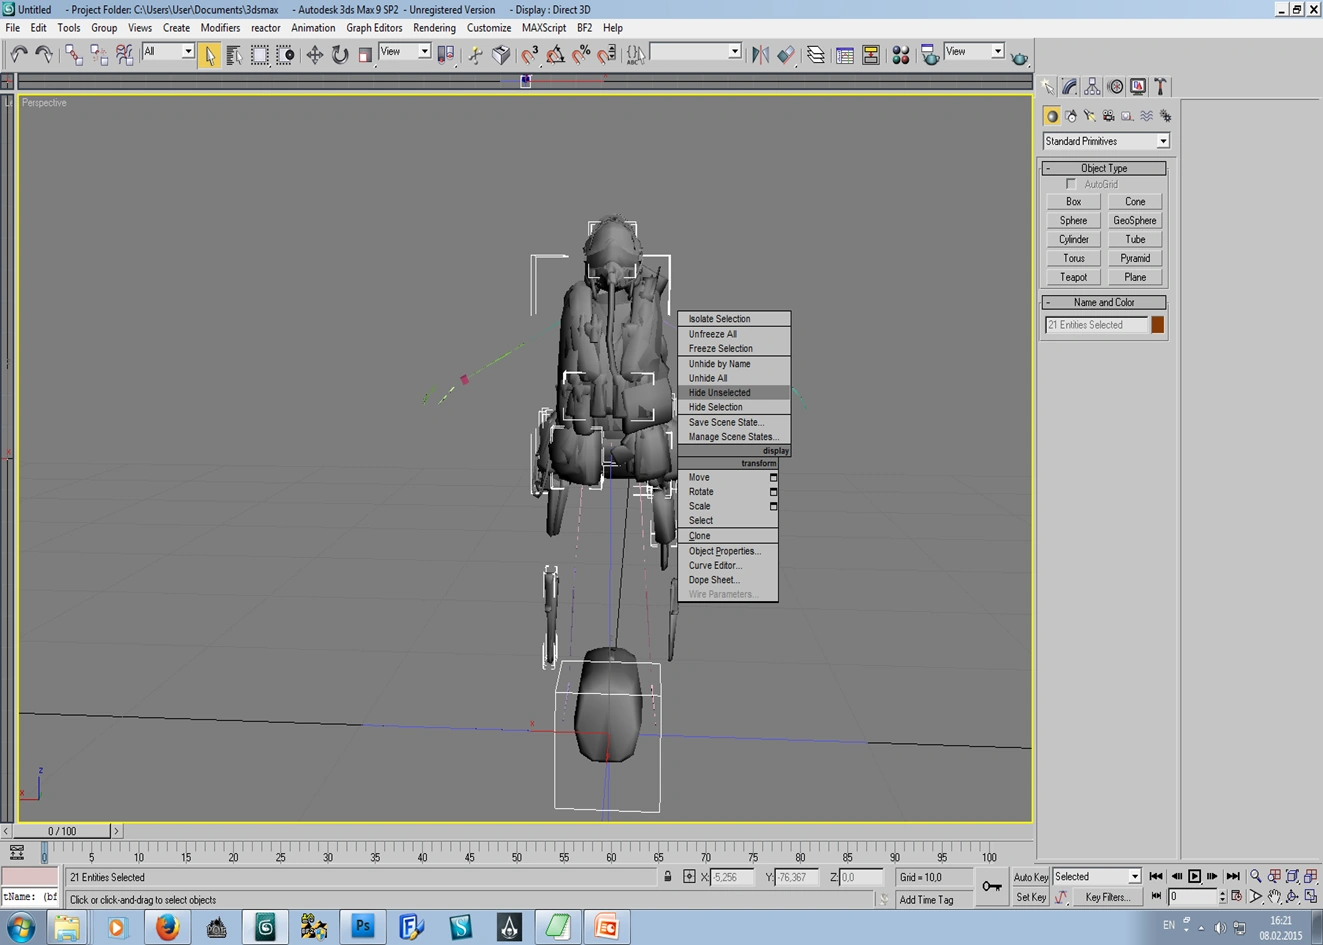Click the Quick Render teapot icon
This screenshot has width=1323, height=945.
coord(1019,57)
